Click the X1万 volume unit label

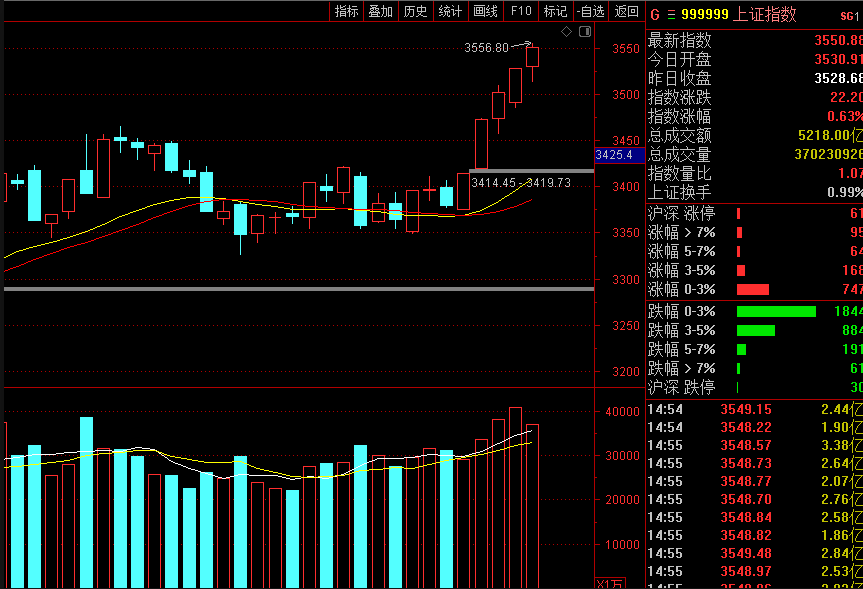pos(610,583)
